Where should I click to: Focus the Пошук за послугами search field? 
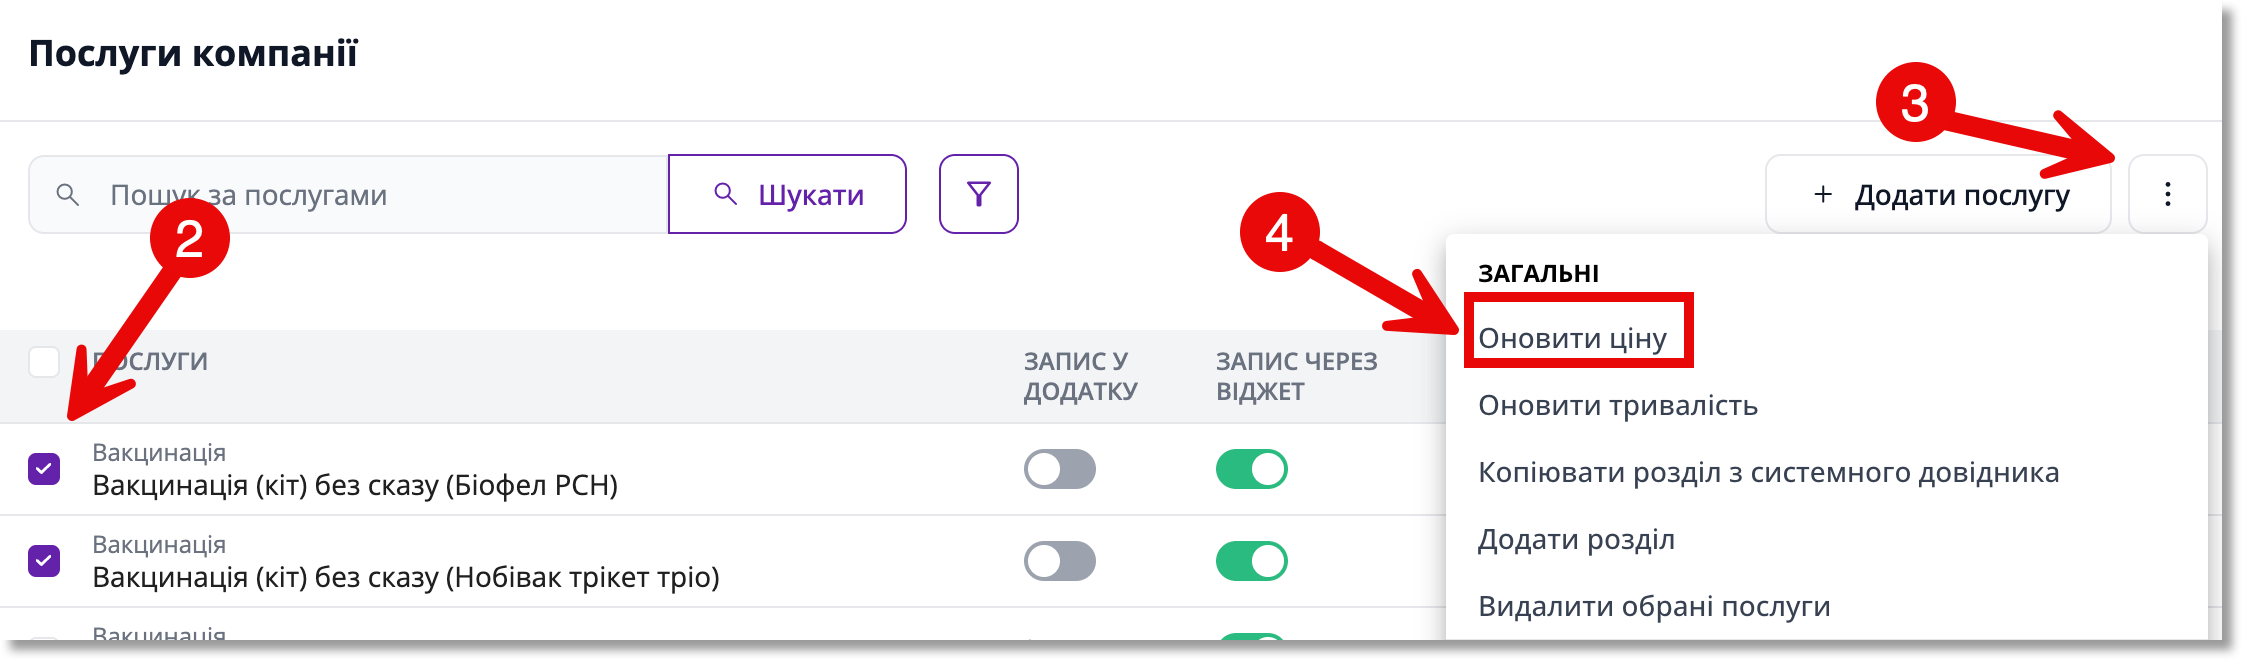348,194
